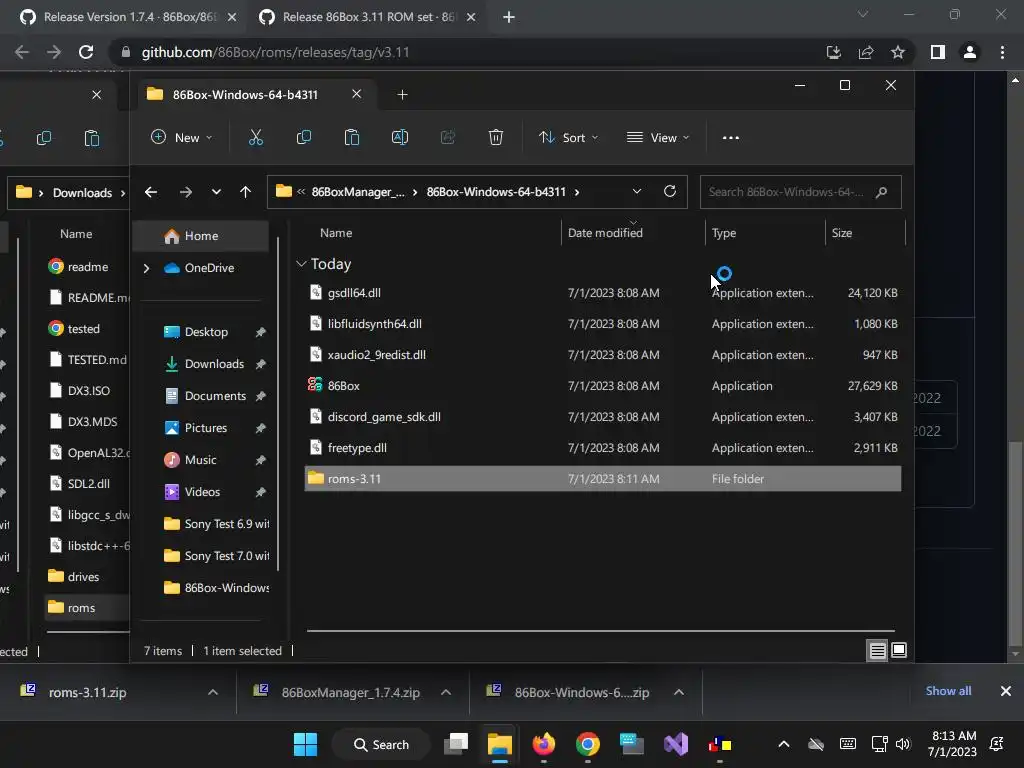Switch to details view icon in status bar
Image resolution: width=1024 pixels, height=768 pixels.
877,650
